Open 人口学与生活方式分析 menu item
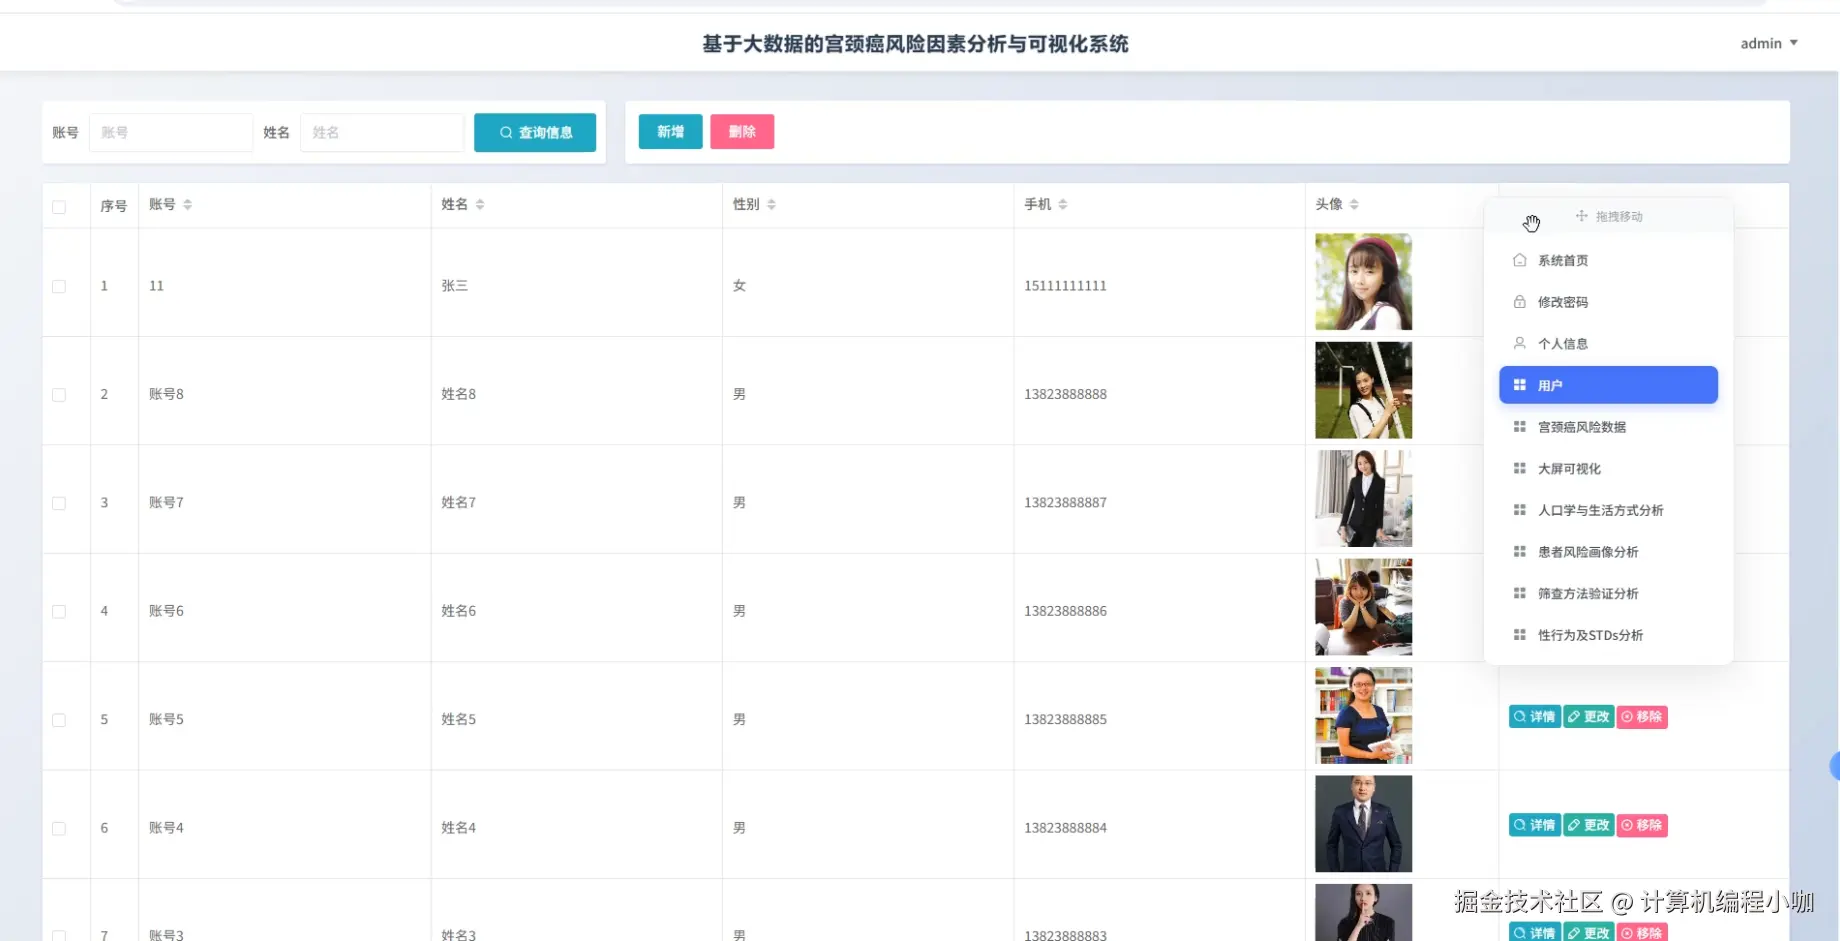1840x941 pixels. coord(1608,510)
